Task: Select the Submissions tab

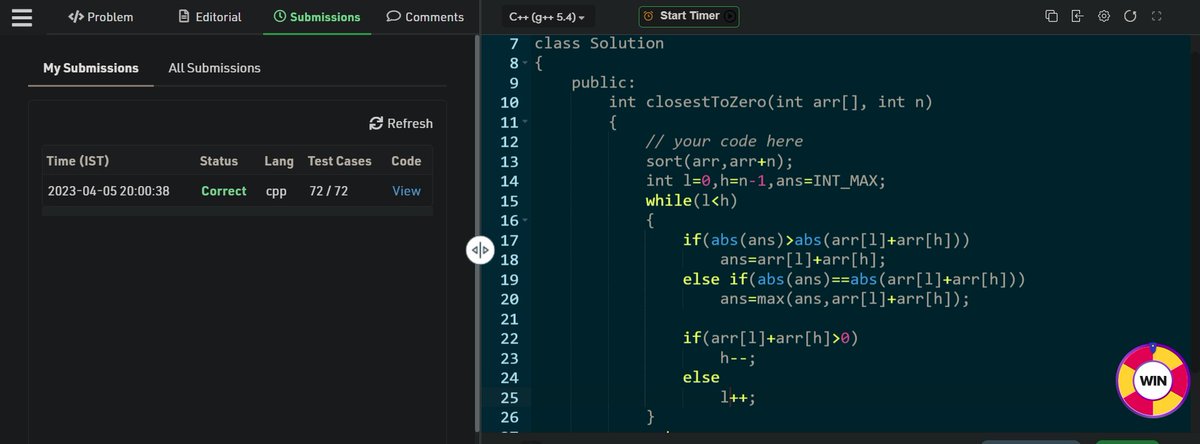Action: (317, 17)
